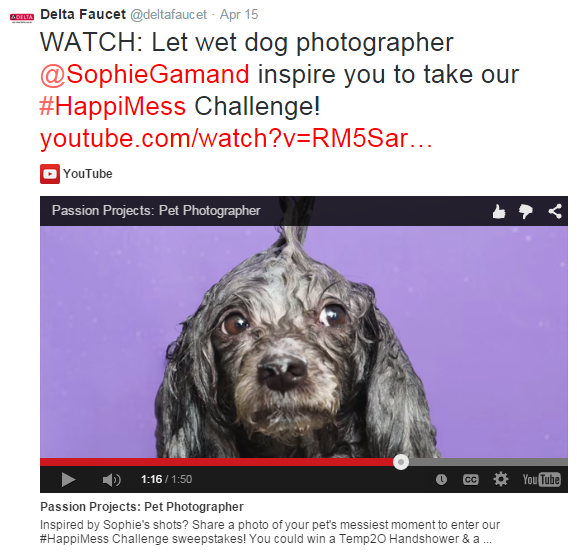The width and height of the screenshot is (577, 553).
Task: Click the Watch Later clock icon
Action: [441, 479]
